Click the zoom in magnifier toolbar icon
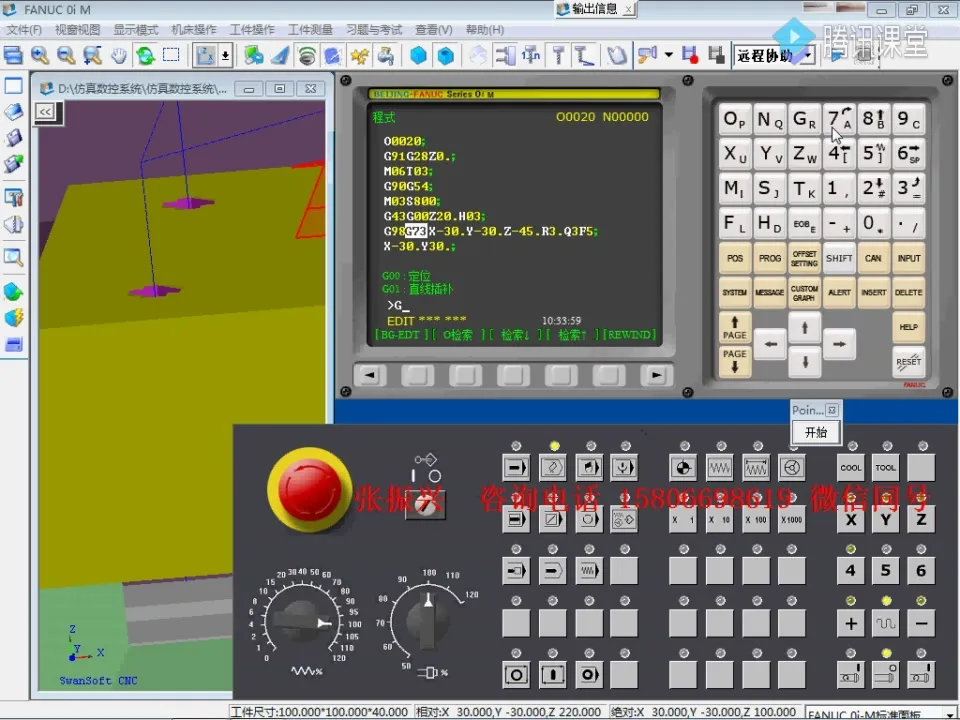 pos(40,55)
